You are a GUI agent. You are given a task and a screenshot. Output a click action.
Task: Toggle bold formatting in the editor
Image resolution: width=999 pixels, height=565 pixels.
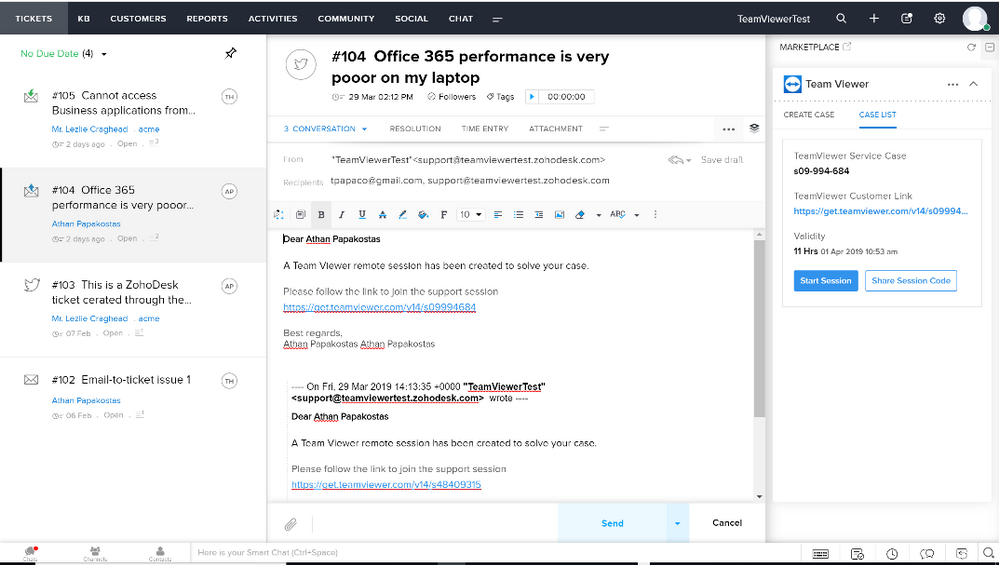pyautogui.click(x=321, y=215)
